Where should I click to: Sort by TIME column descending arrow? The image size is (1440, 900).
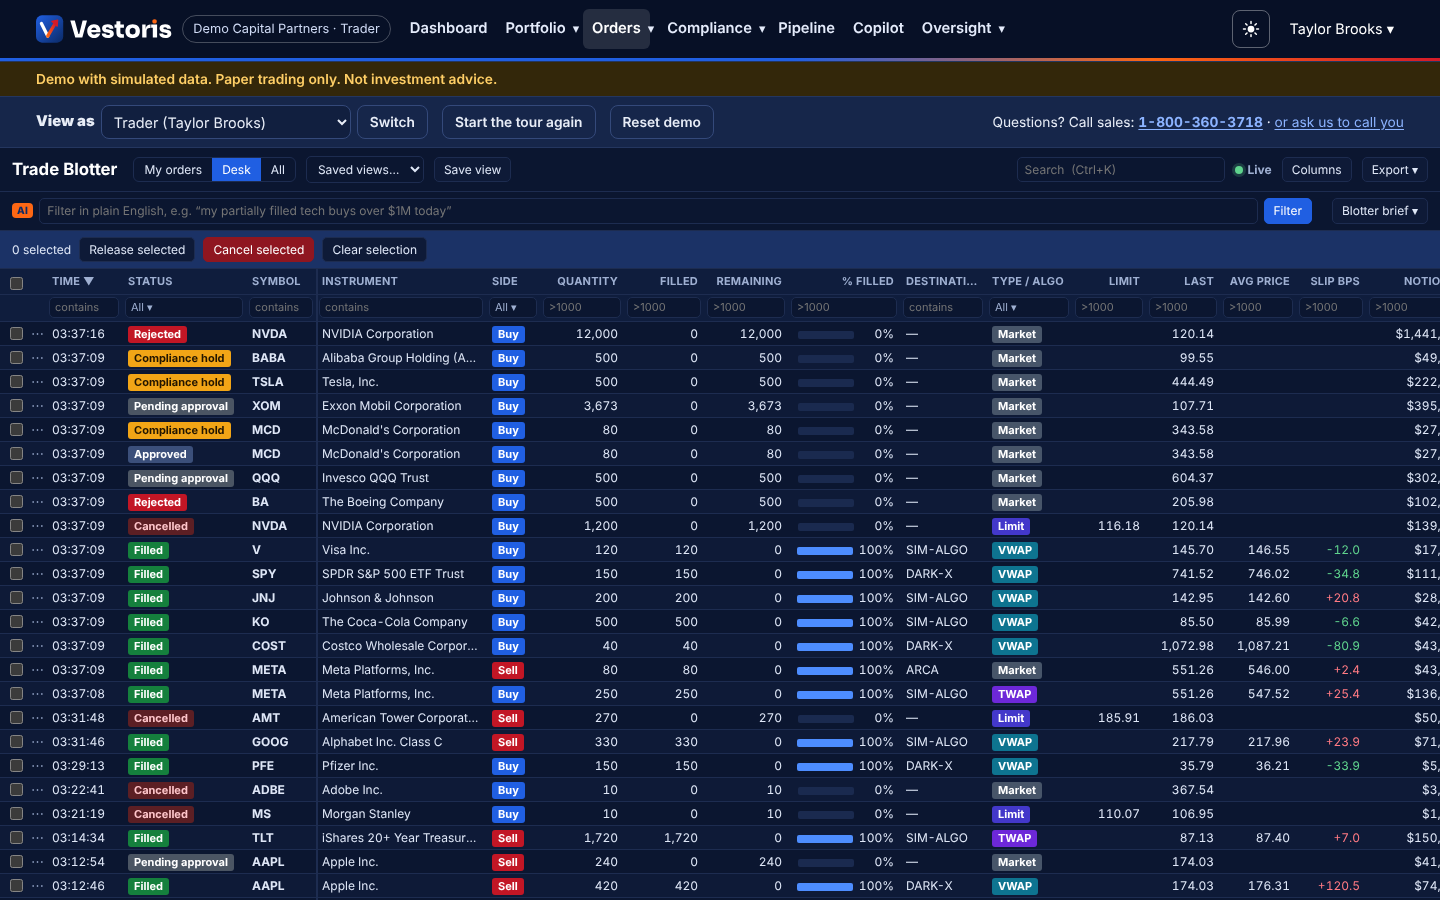coord(89,281)
